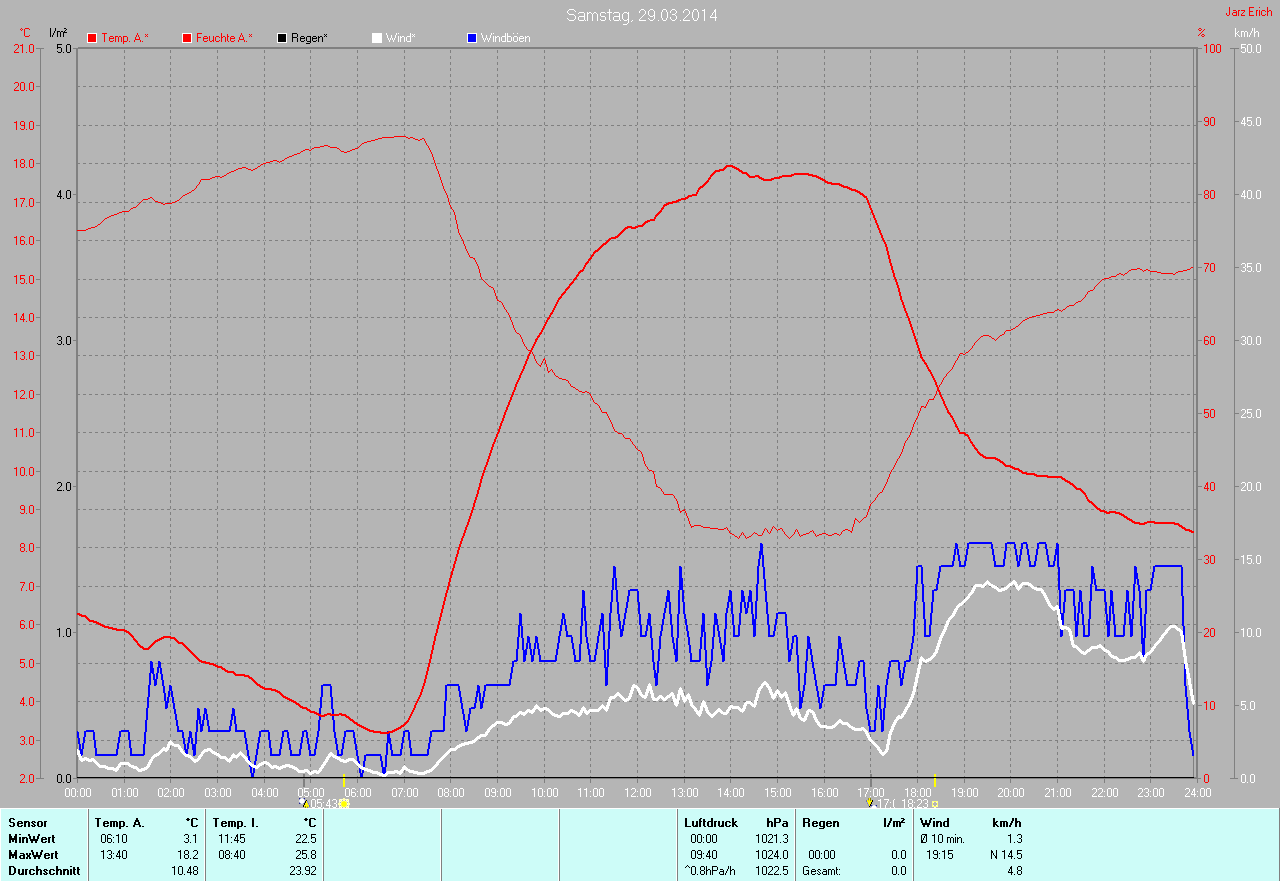Click the MaxWert row label

pyautogui.click(x=33, y=855)
